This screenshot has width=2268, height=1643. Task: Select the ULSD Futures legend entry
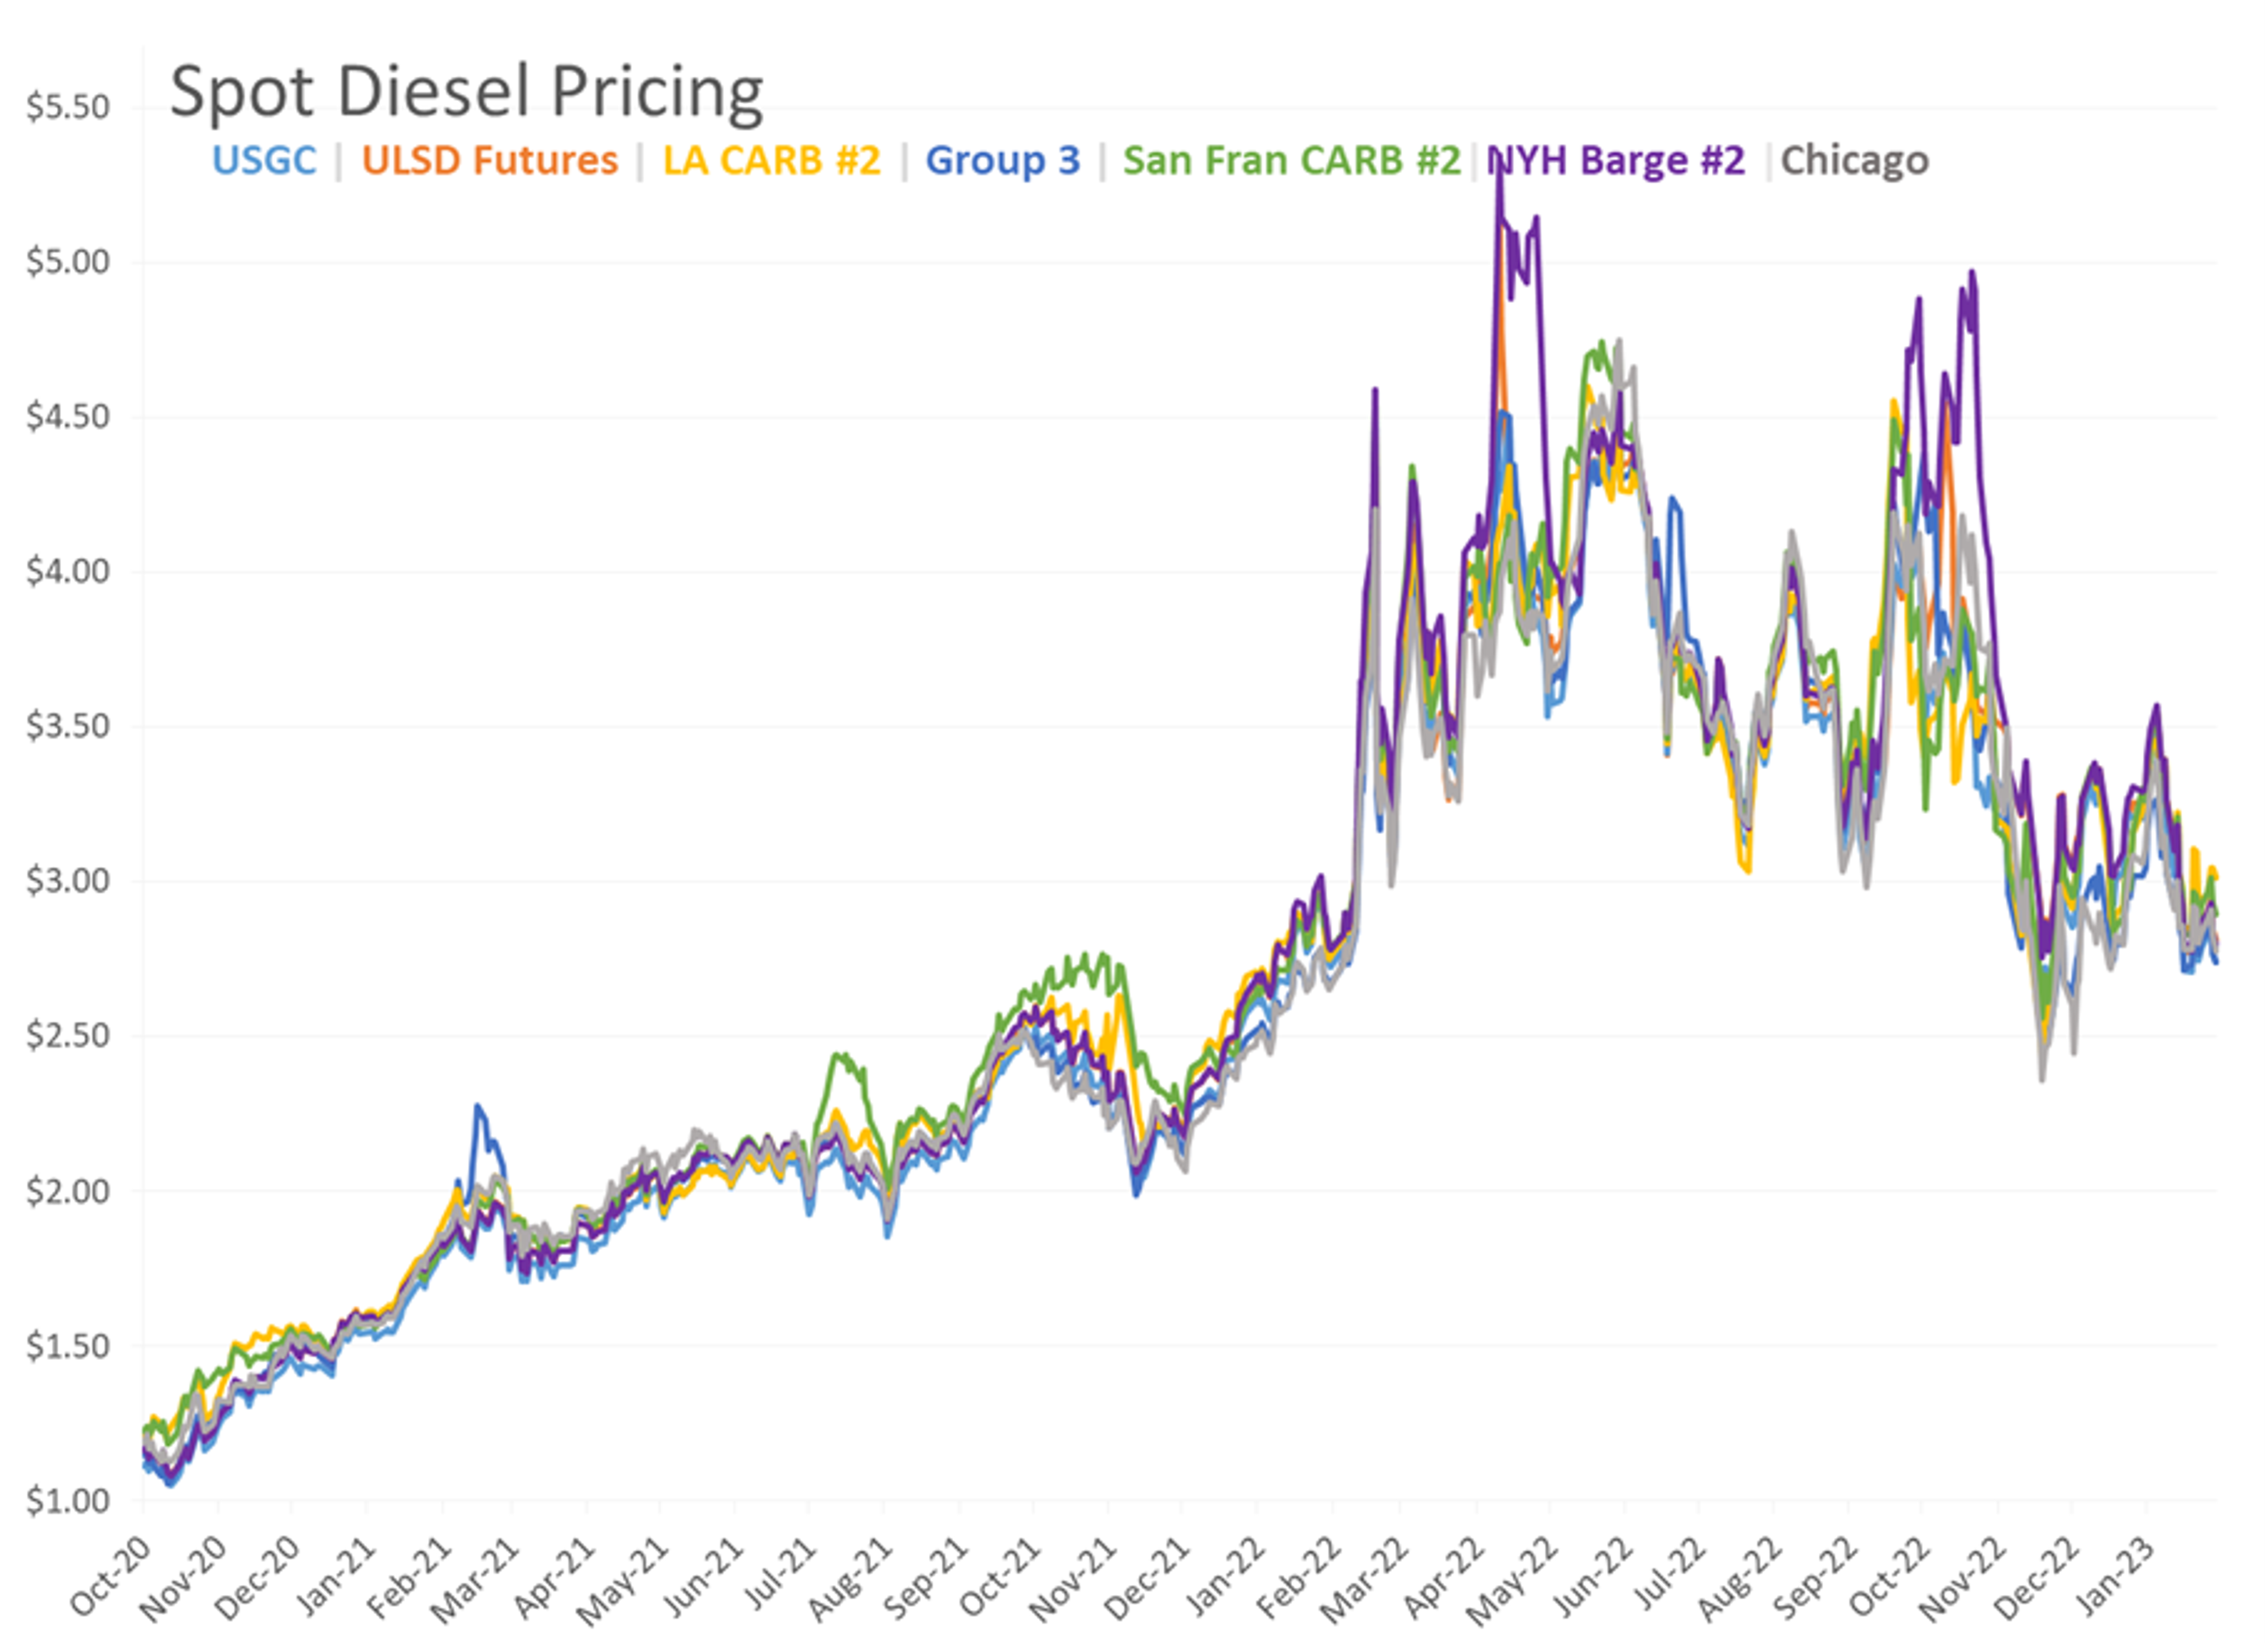coord(490,161)
